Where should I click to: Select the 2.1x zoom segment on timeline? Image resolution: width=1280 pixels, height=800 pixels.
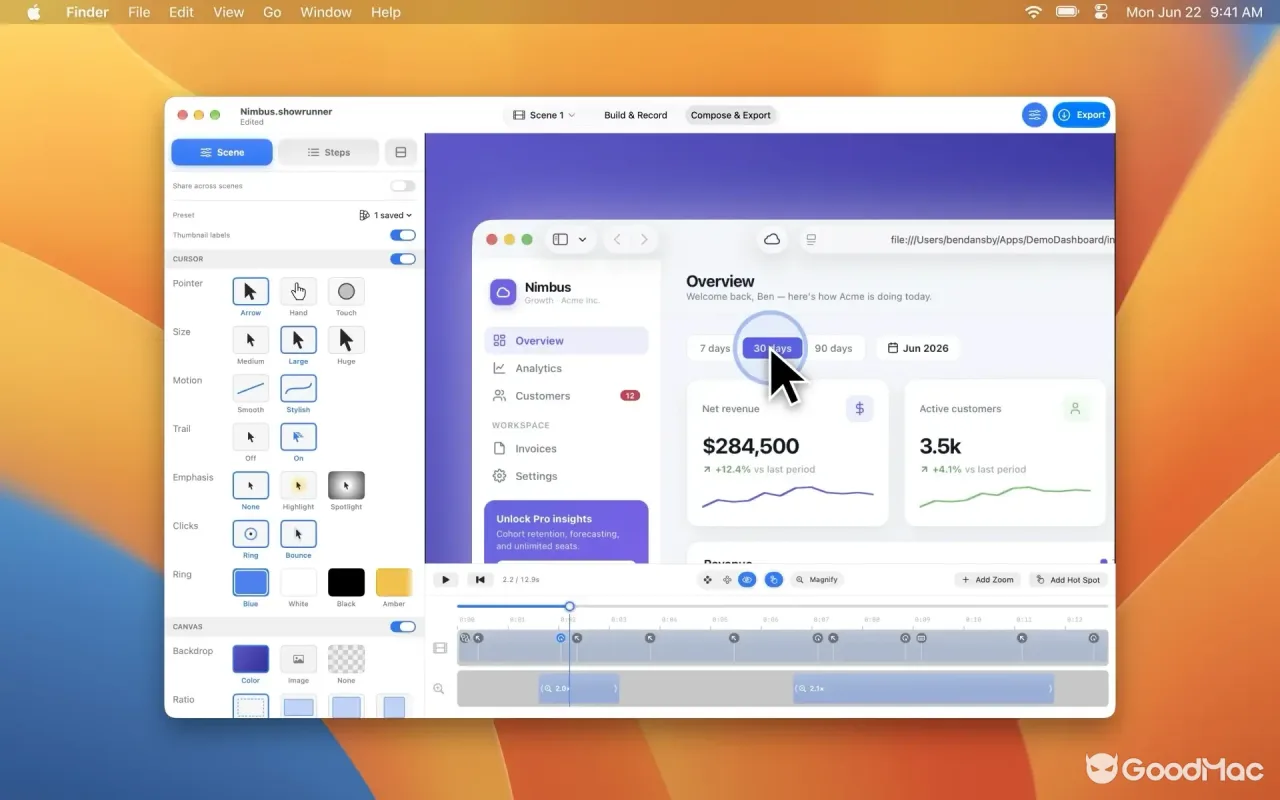point(924,688)
